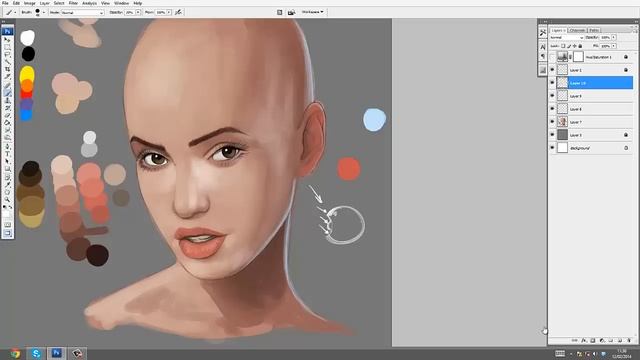Select the Layer 9 row

tap(591, 96)
